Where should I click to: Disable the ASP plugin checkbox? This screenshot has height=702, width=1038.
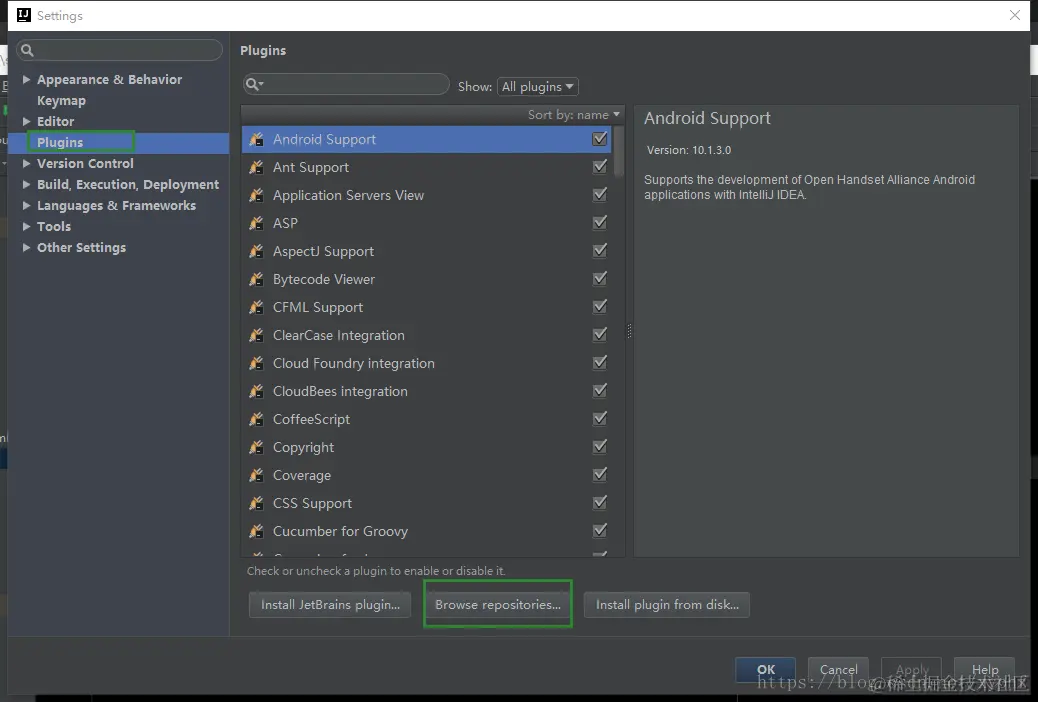pyautogui.click(x=600, y=223)
